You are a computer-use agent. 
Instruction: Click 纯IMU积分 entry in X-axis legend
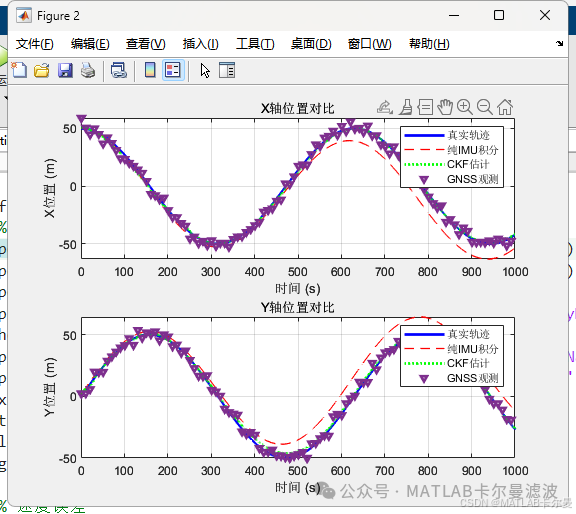(451, 150)
